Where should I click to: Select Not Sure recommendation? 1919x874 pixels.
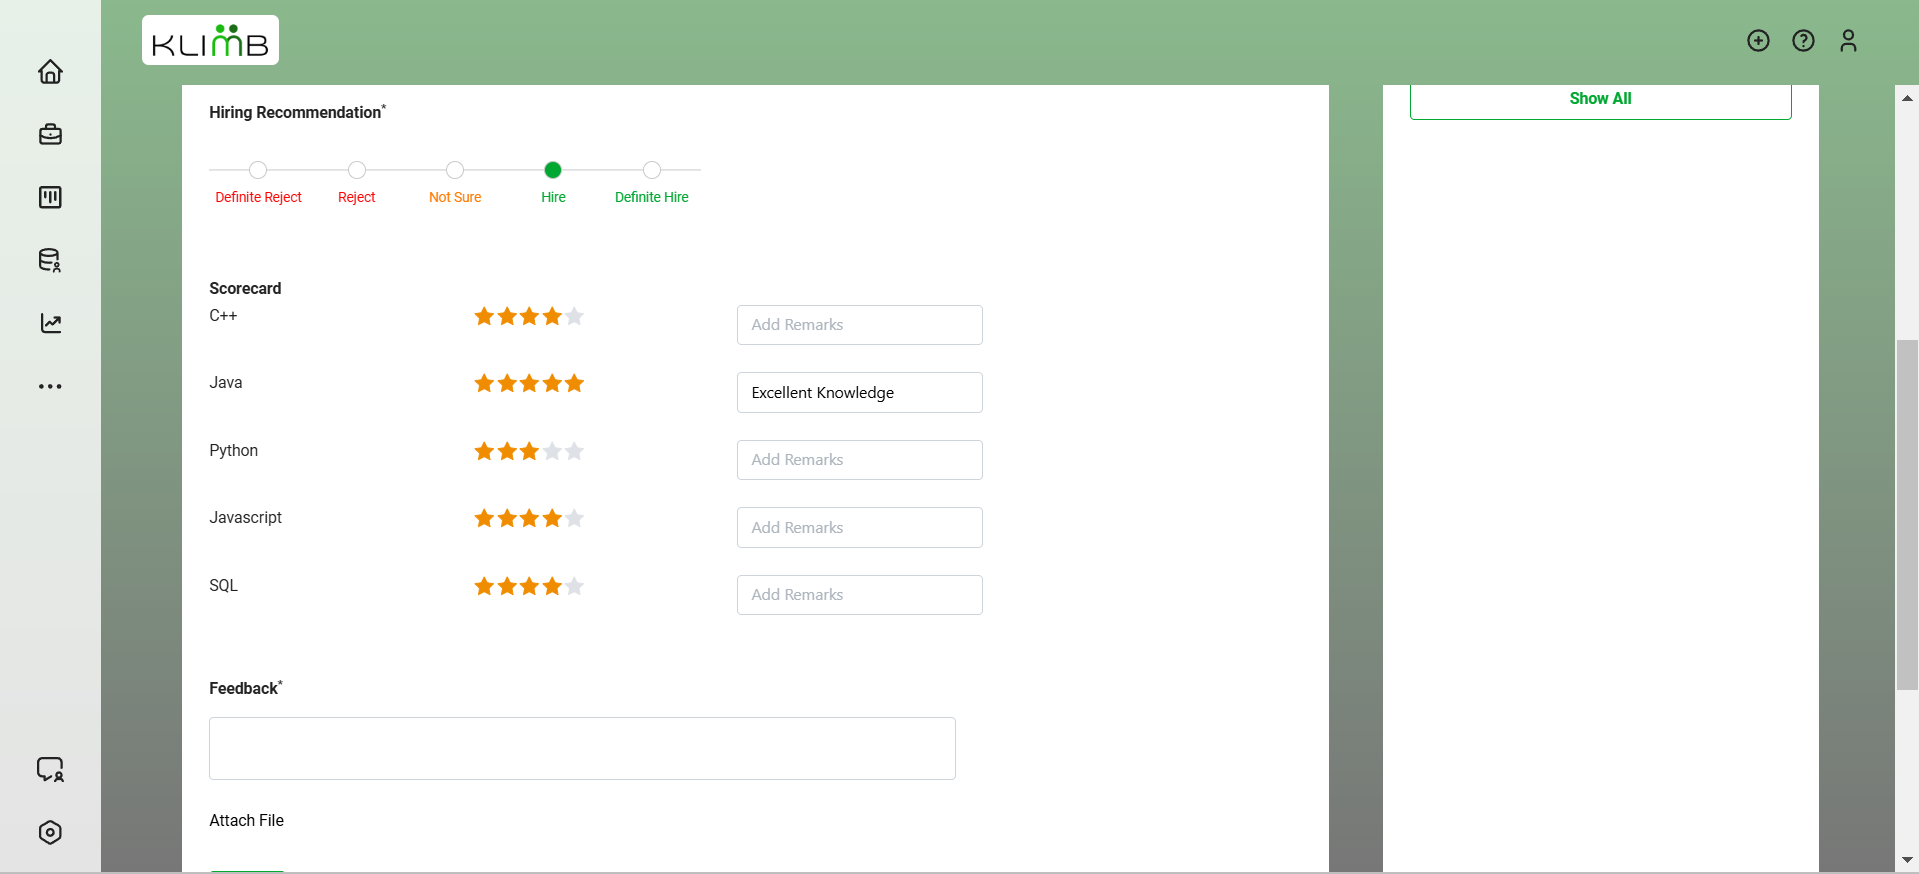pos(455,170)
